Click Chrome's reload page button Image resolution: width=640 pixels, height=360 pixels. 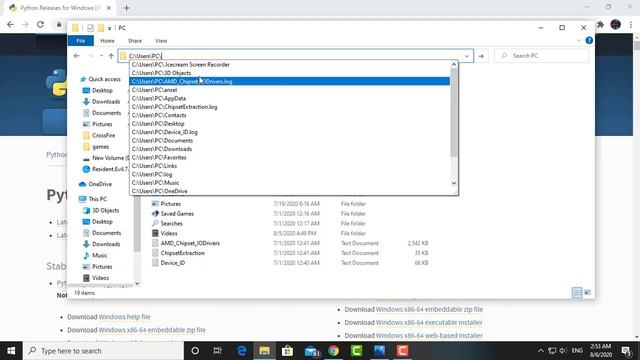pos(40,24)
